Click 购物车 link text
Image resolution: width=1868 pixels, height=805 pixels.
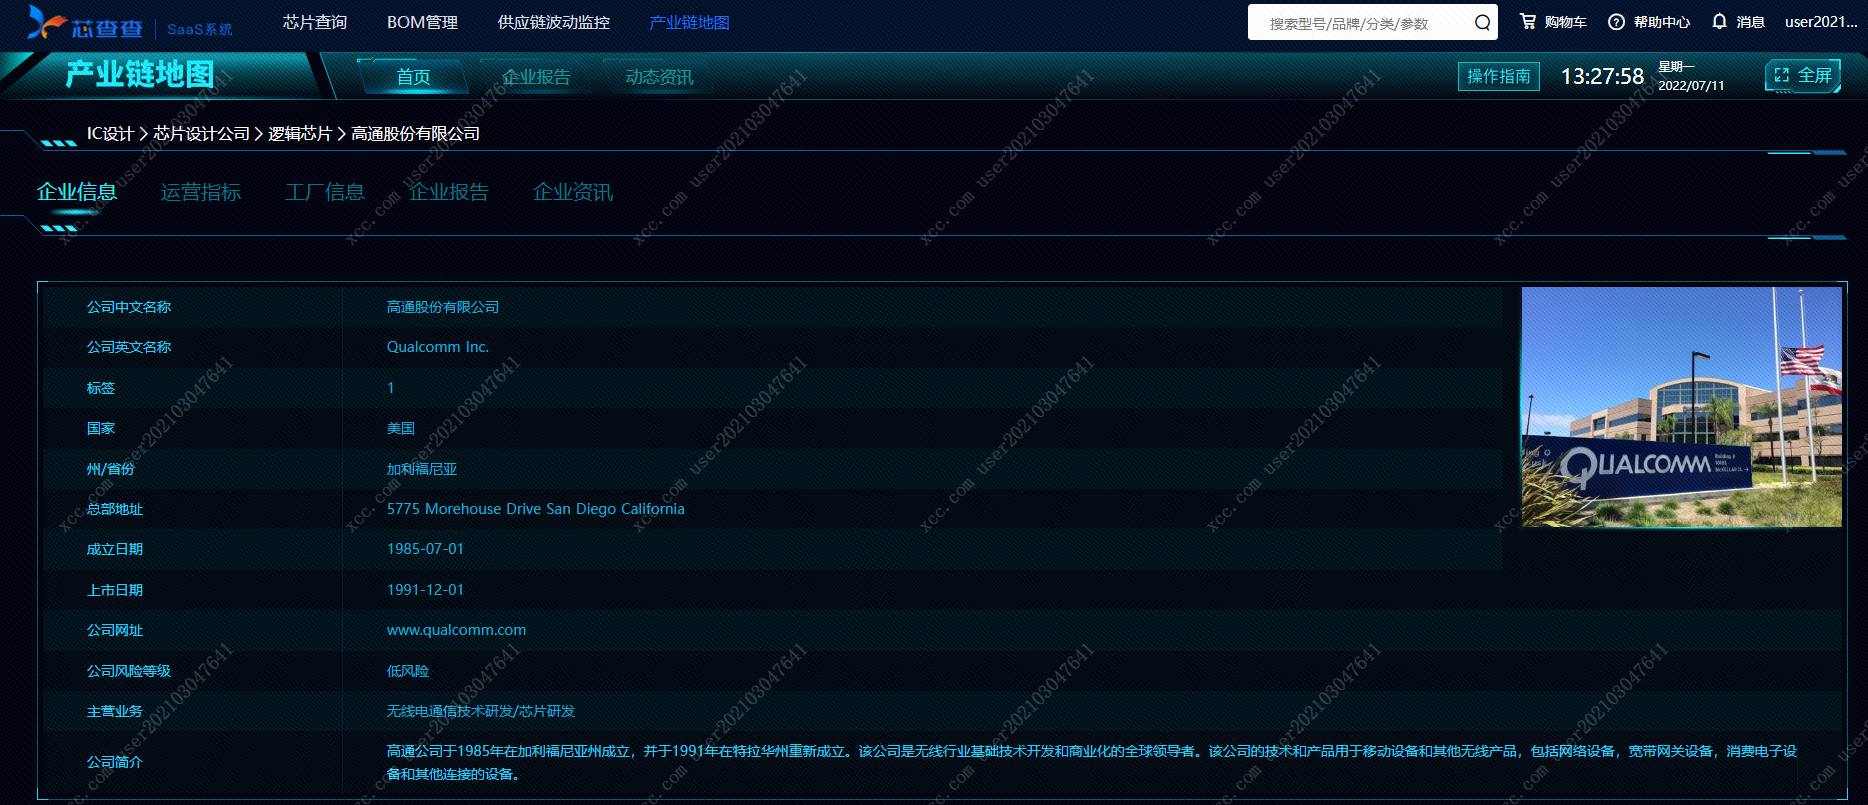1565,22
